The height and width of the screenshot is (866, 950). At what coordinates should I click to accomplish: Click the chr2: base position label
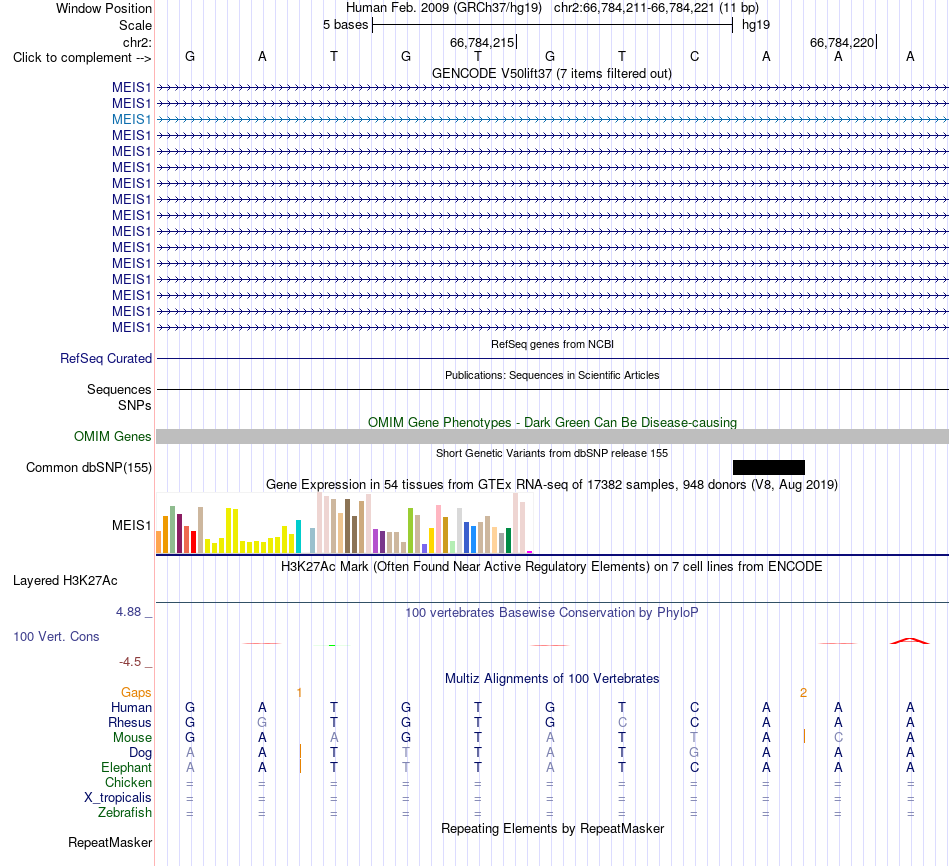[x=137, y=42]
